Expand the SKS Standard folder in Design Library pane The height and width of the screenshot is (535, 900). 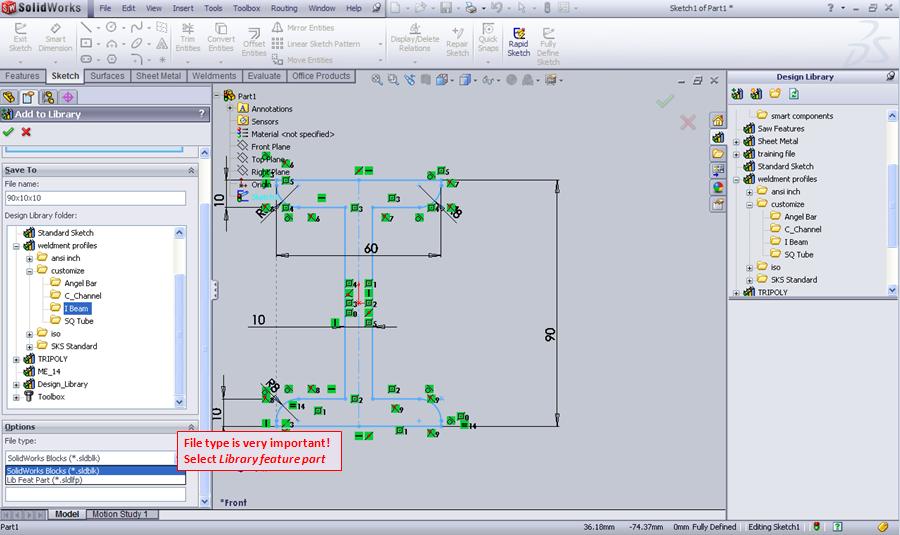click(x=749, y=281)
